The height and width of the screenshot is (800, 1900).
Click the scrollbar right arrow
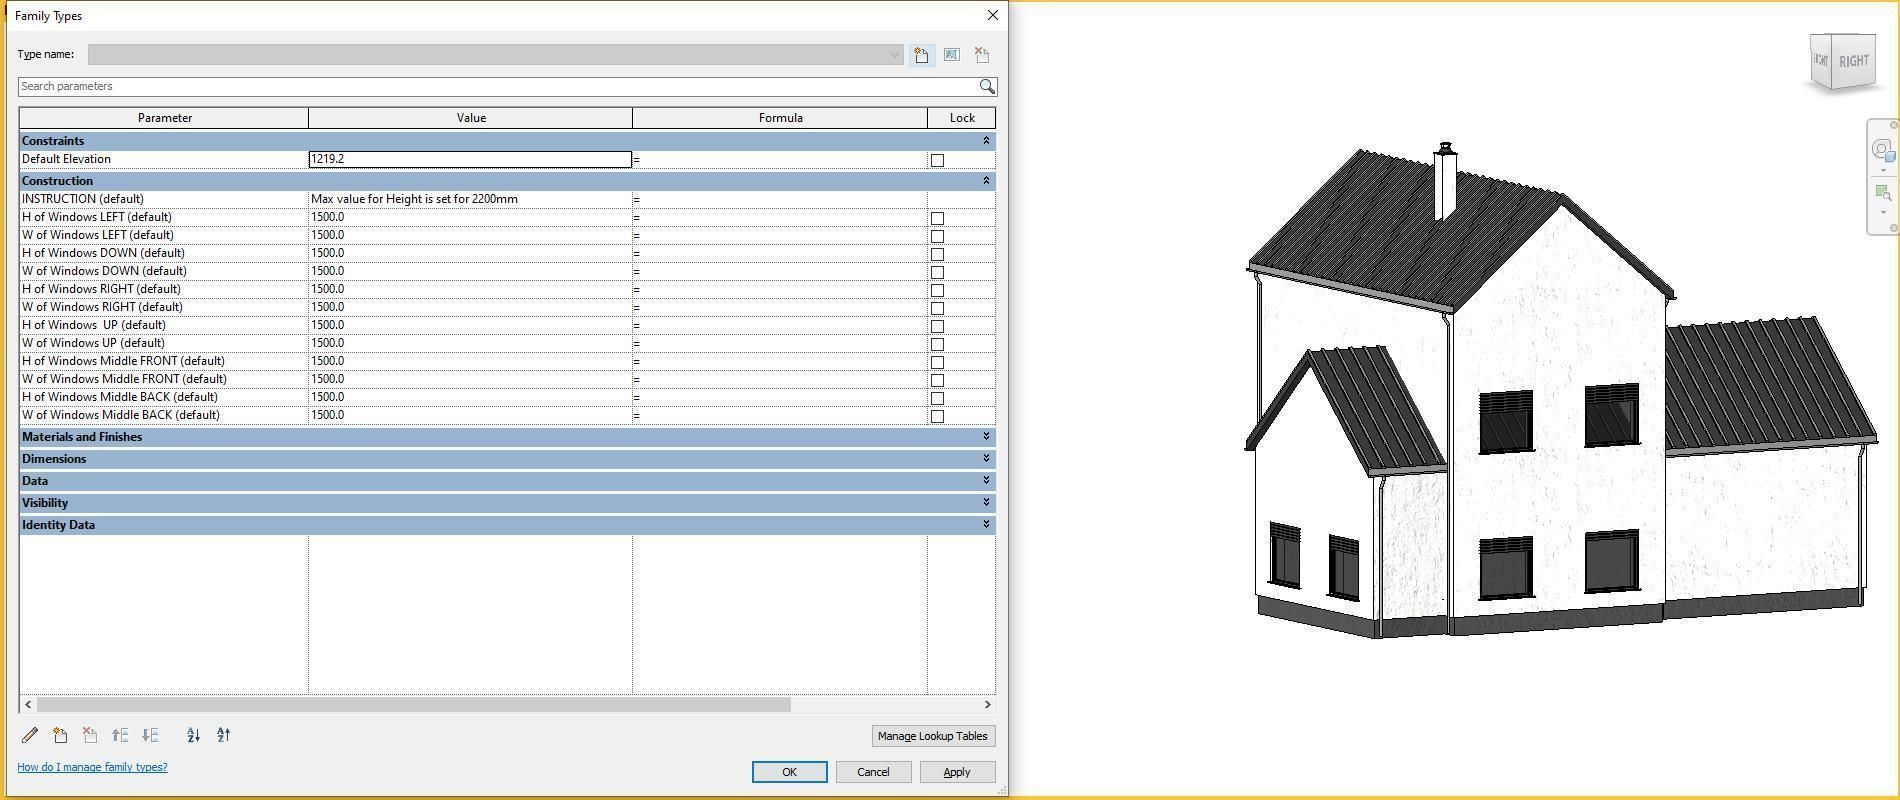[x=987, y=705]
